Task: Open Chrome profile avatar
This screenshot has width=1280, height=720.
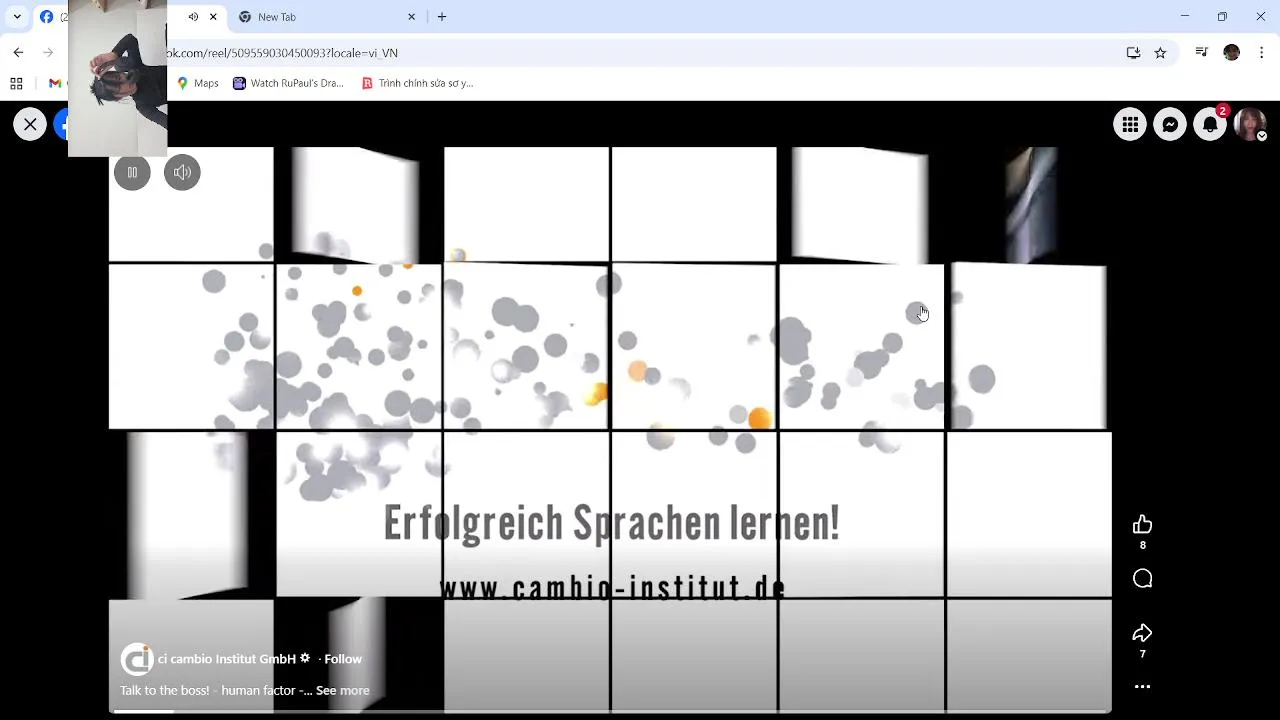Action: click(1232, 53)
